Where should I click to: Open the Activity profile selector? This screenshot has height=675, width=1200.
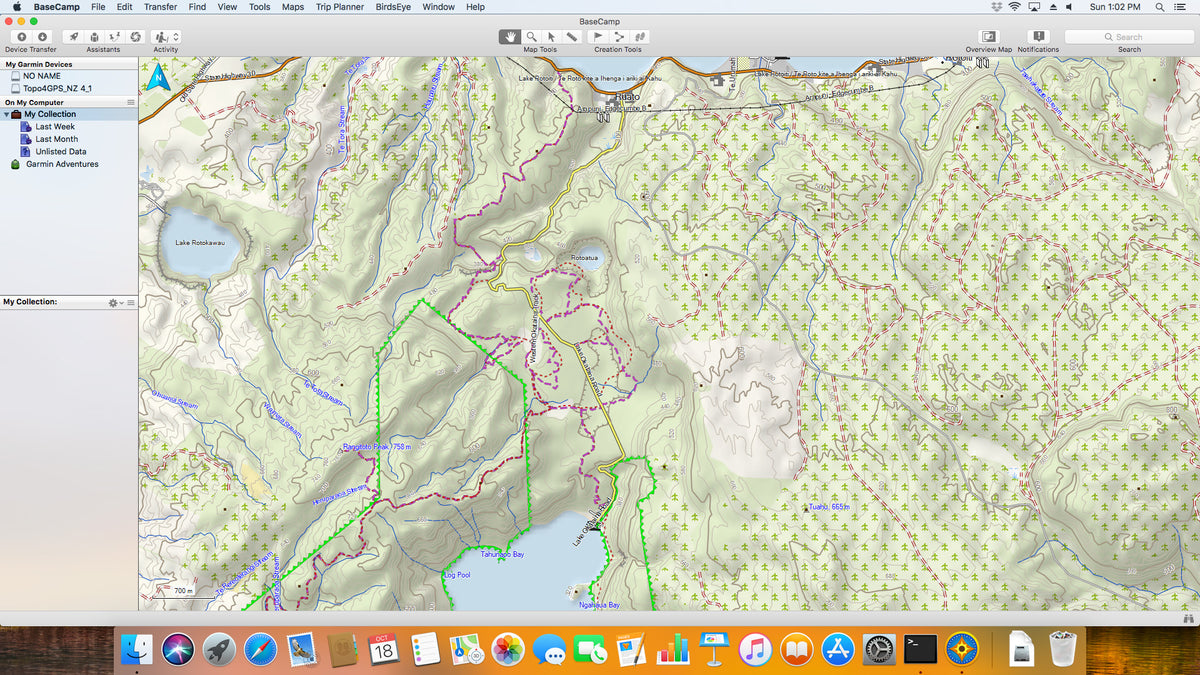pyautogui.click(x=166, y=37)
